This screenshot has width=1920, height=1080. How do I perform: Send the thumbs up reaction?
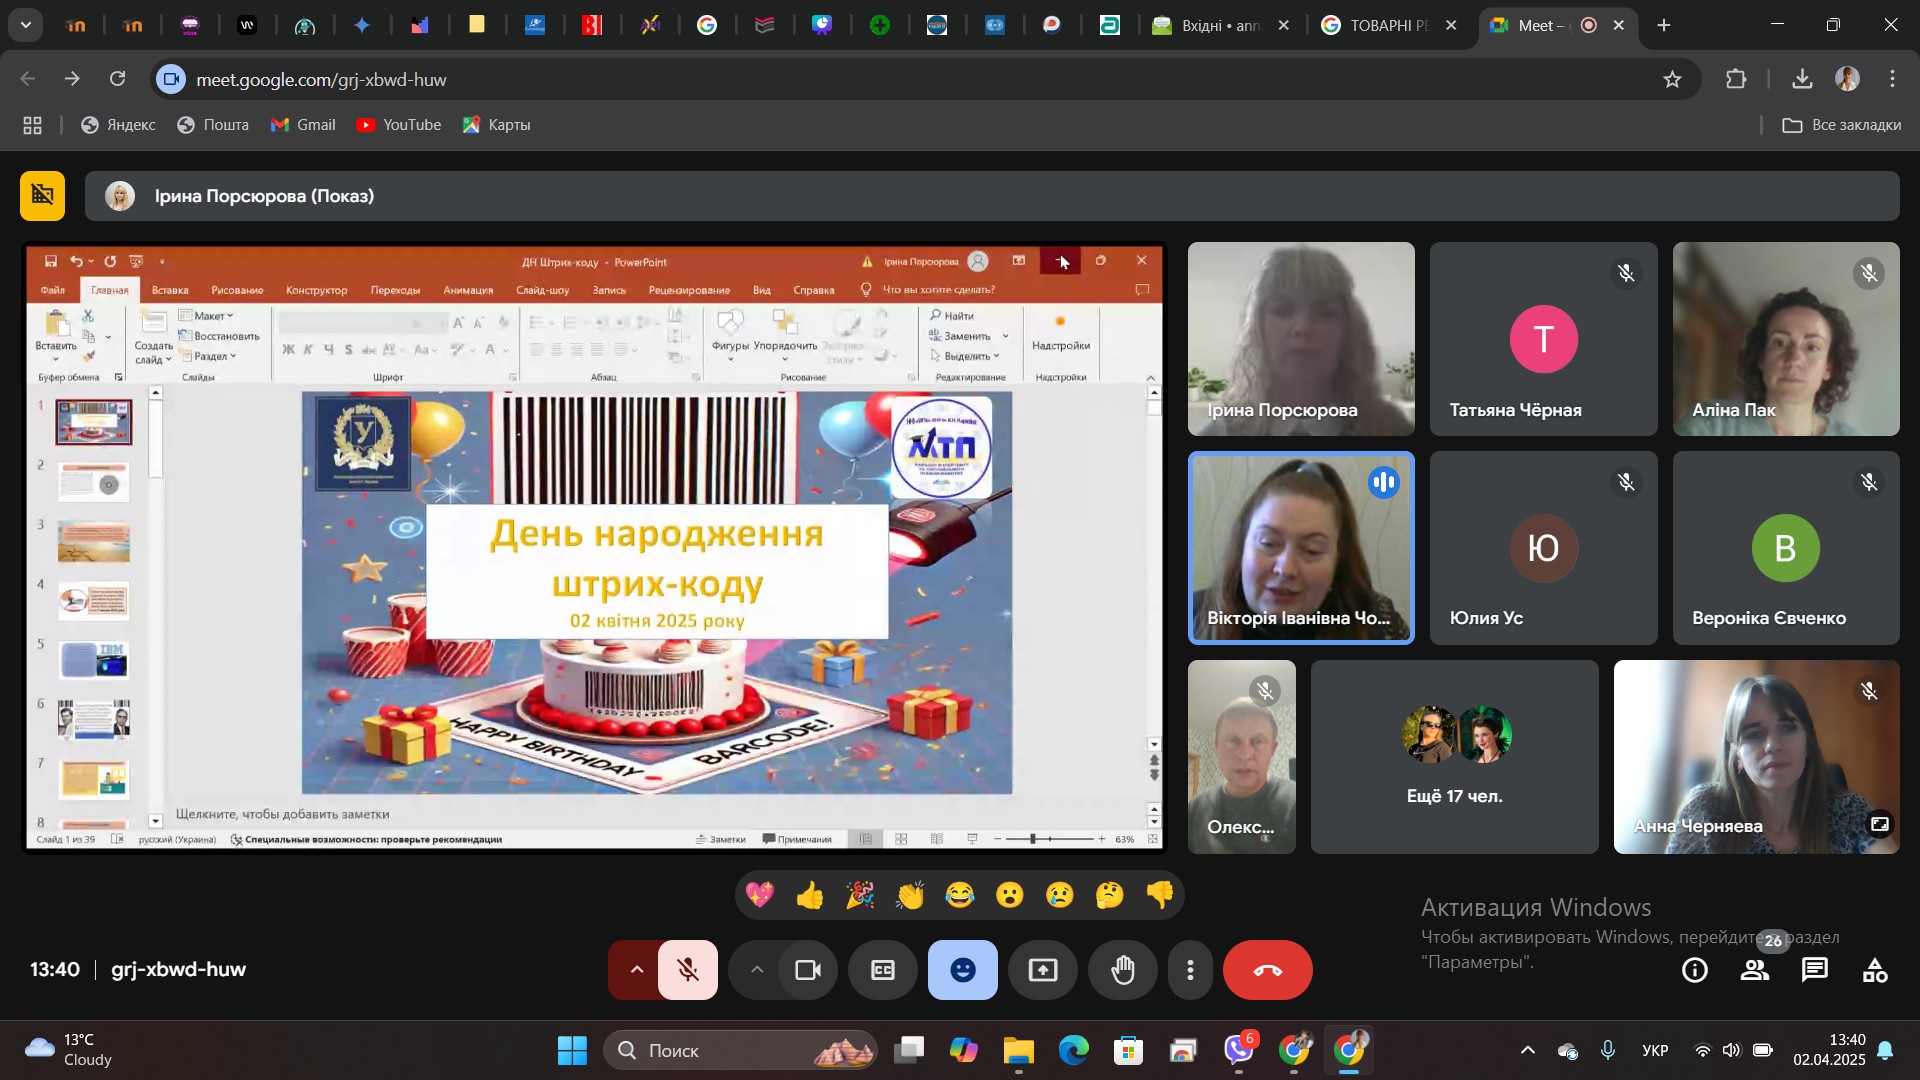click(810, 895)
